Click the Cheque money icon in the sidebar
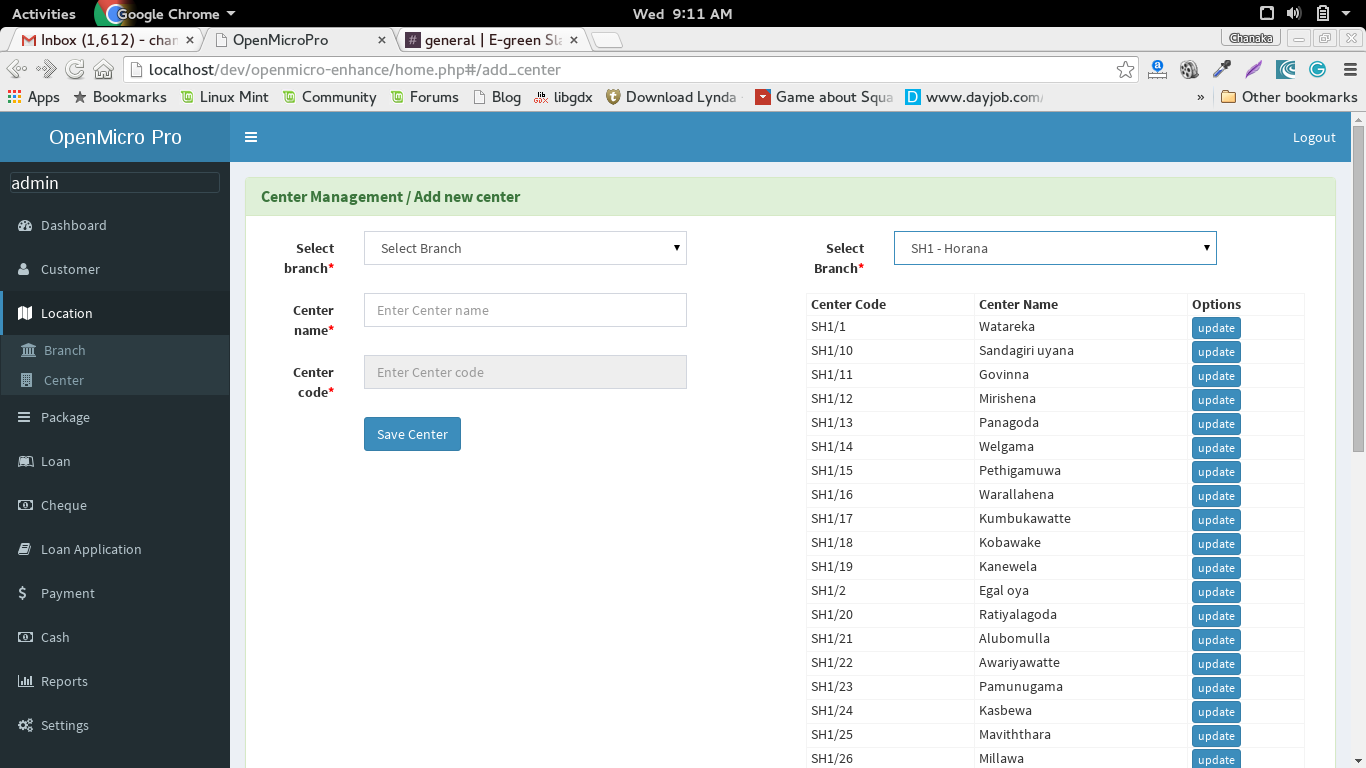Viewport: 1366px width, 768px height. [25, 505]
